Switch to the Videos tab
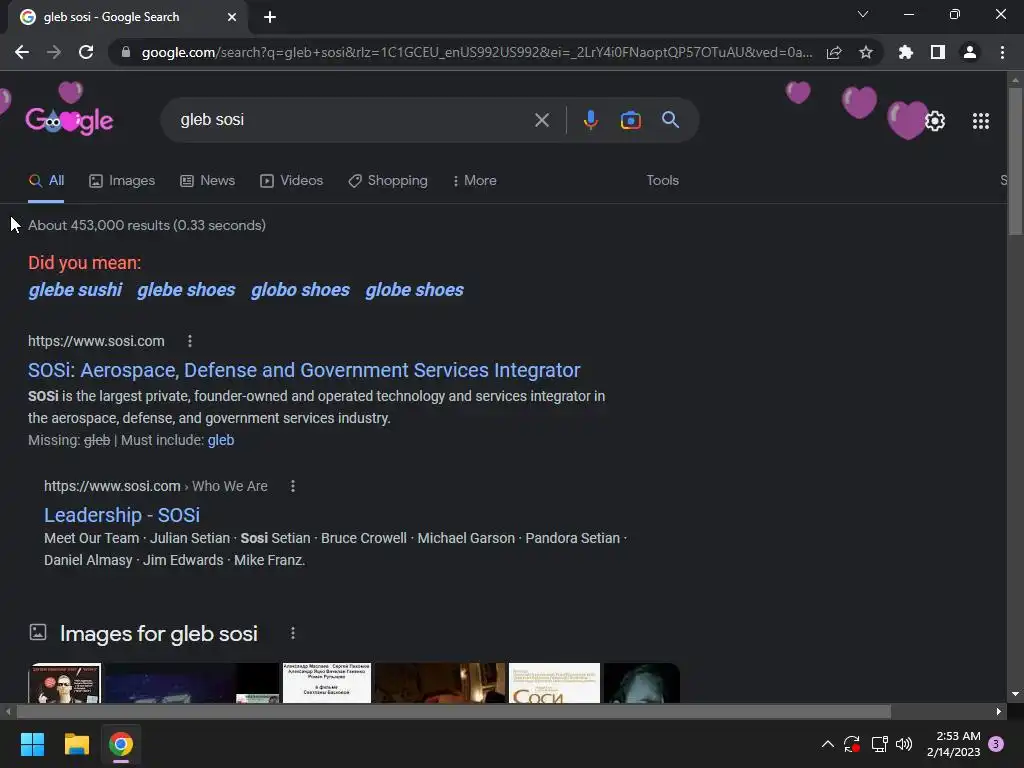Image resolution: width=1024 pixels, height=768 pixels. (291, 181)
